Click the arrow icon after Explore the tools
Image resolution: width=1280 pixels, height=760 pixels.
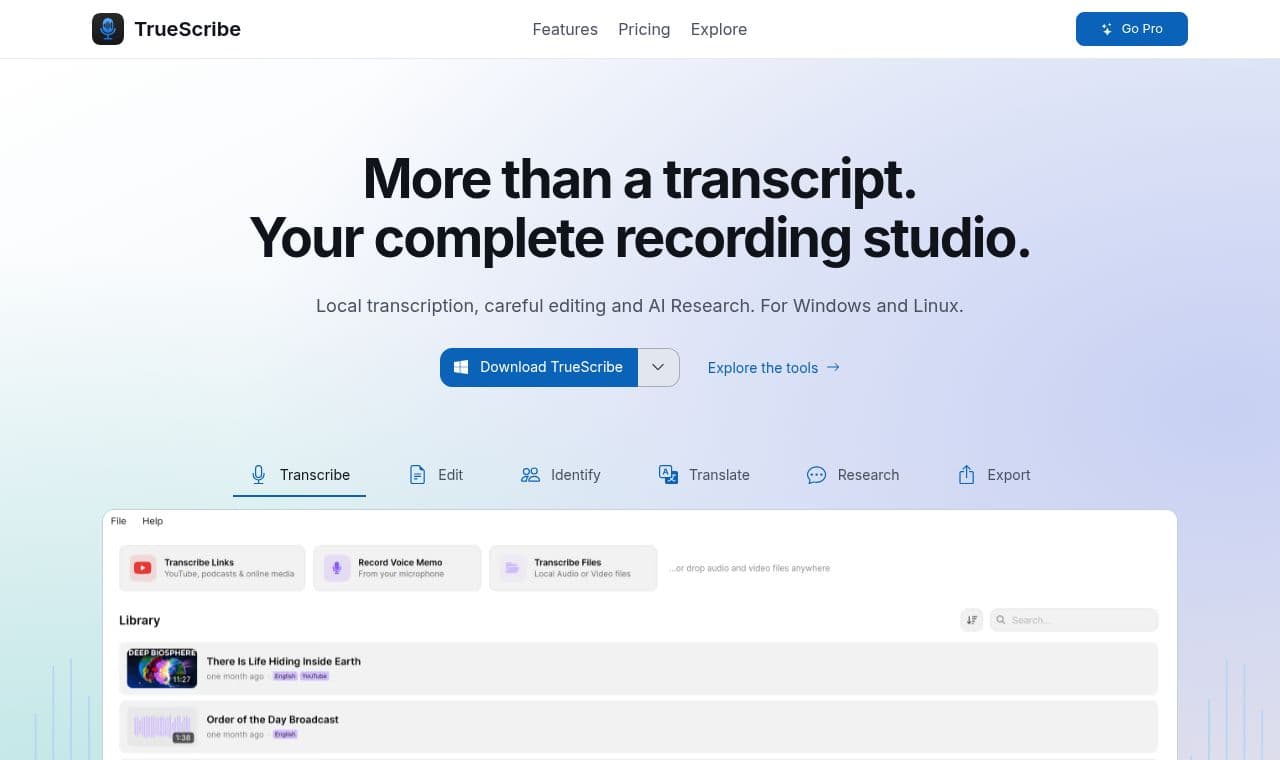(x=833, y=367)
